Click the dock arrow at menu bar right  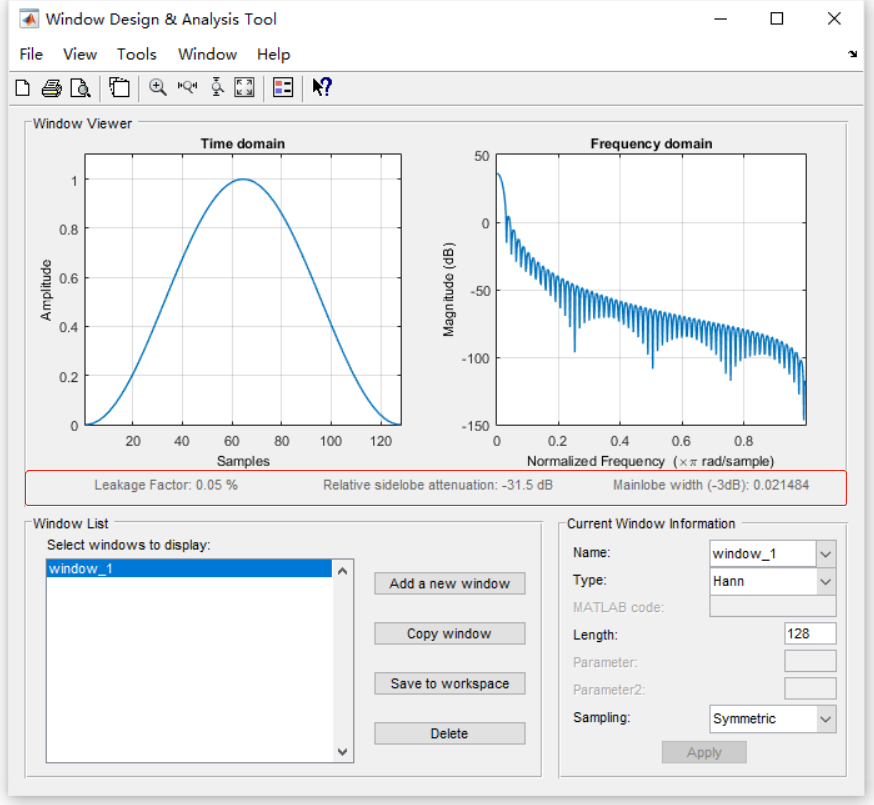pyautogui.click(x=852, y=54)
